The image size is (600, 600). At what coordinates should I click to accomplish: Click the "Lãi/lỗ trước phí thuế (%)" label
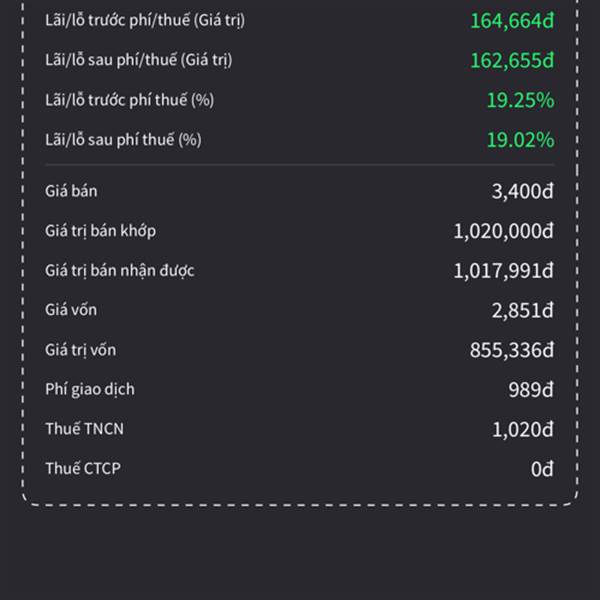click(129, 100)
